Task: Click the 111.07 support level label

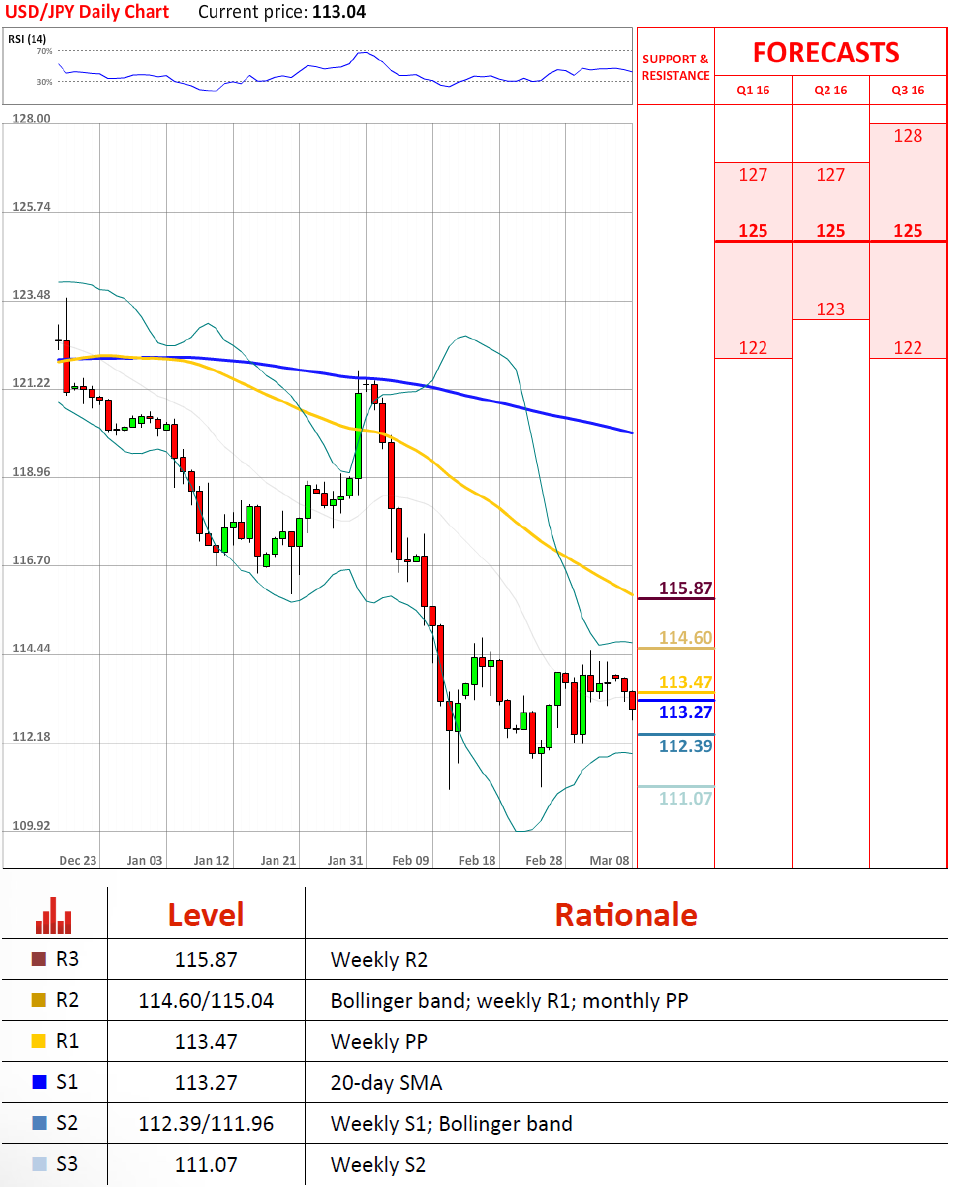Action: point(685,798)
